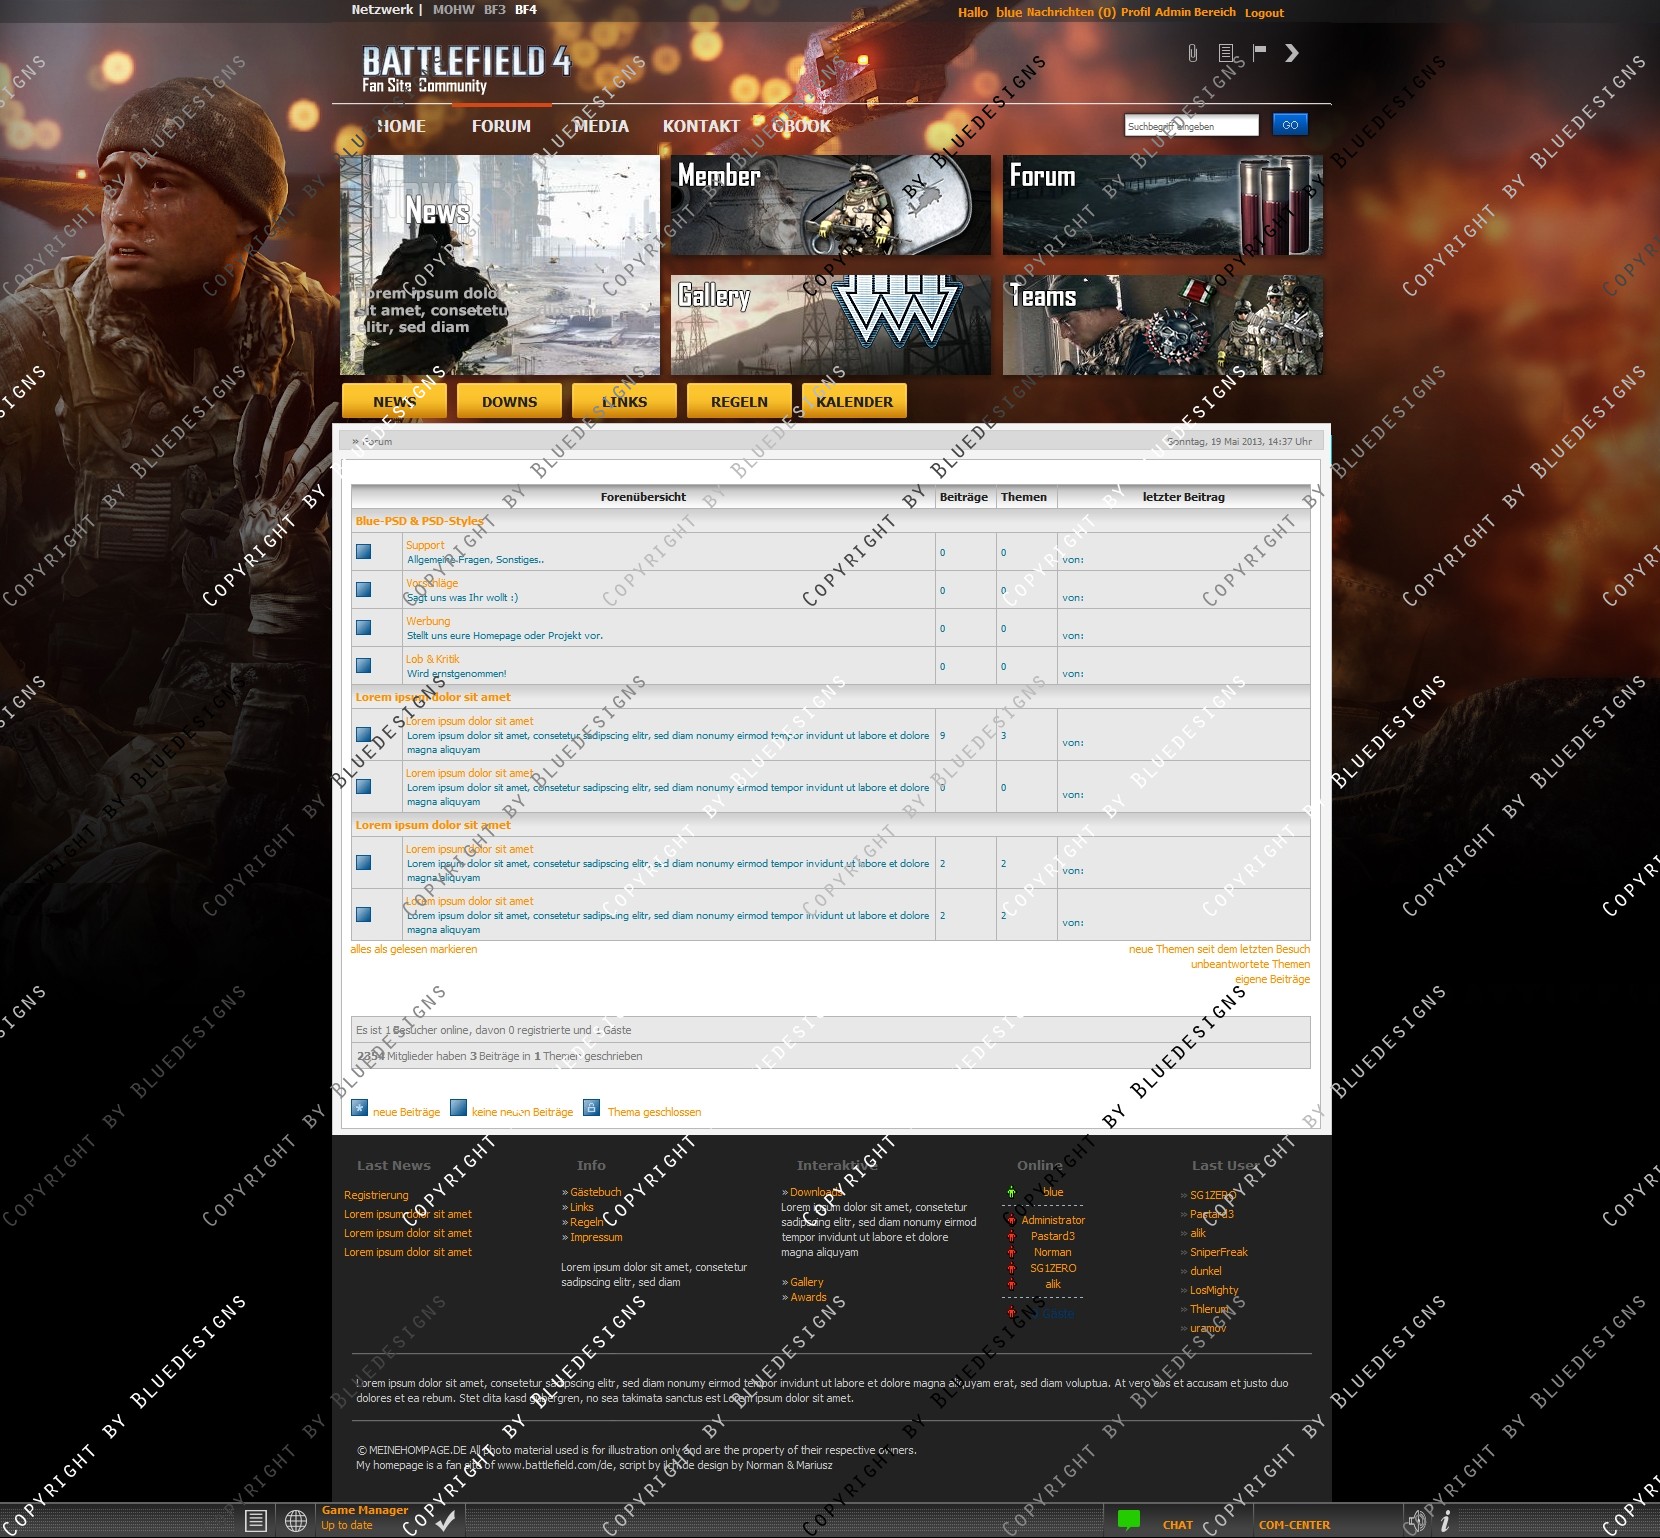The width and height of the screenshot is (1660, 1538).
Task: Click the red user icon beside Gäste
Action: pos(1011,1313)
